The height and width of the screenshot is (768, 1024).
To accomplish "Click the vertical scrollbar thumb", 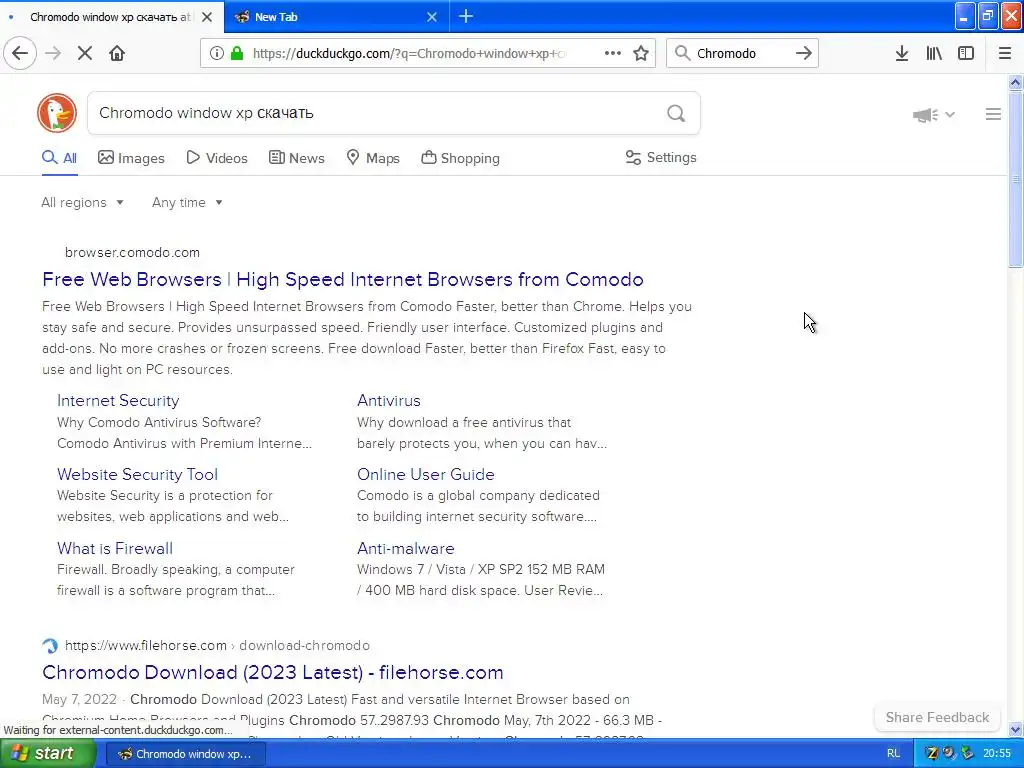I will pos(1016,179).
